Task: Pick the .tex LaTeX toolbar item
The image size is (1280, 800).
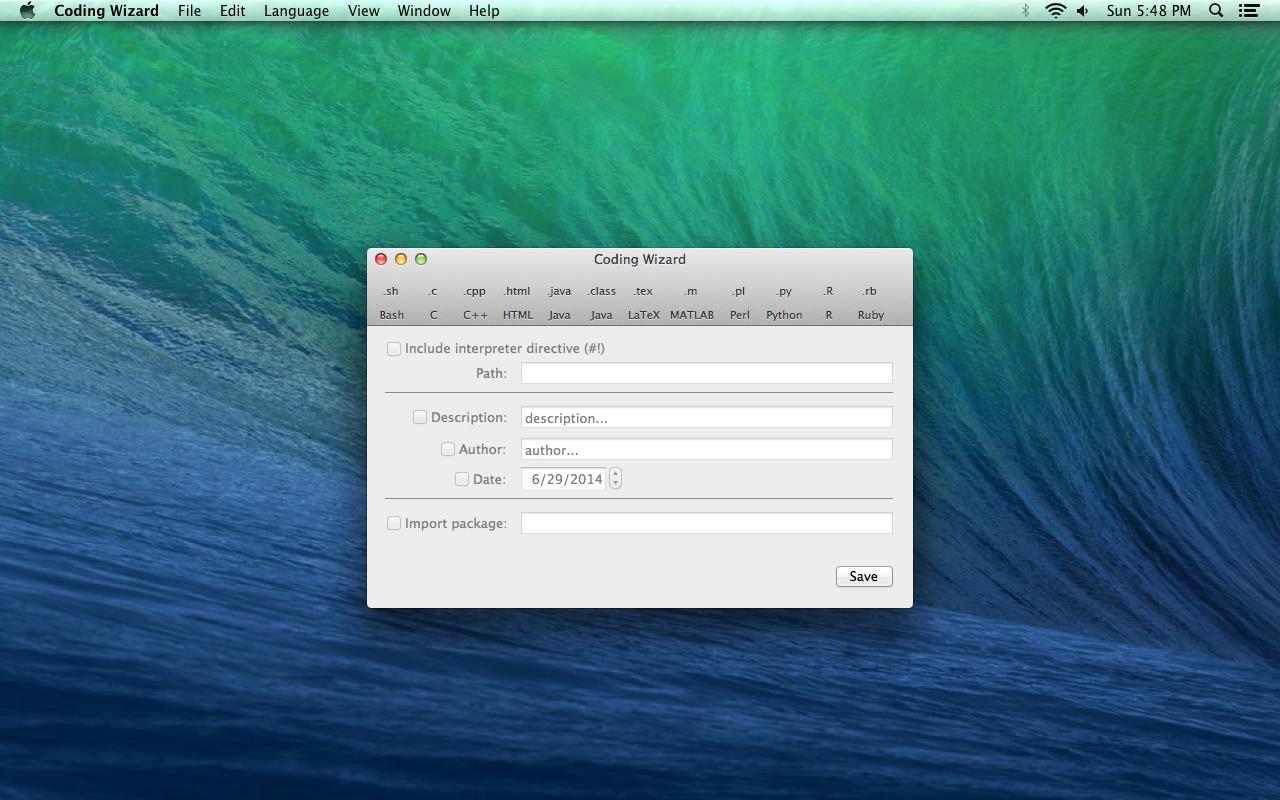Action: pyautogui.click(x=643, y=302)
